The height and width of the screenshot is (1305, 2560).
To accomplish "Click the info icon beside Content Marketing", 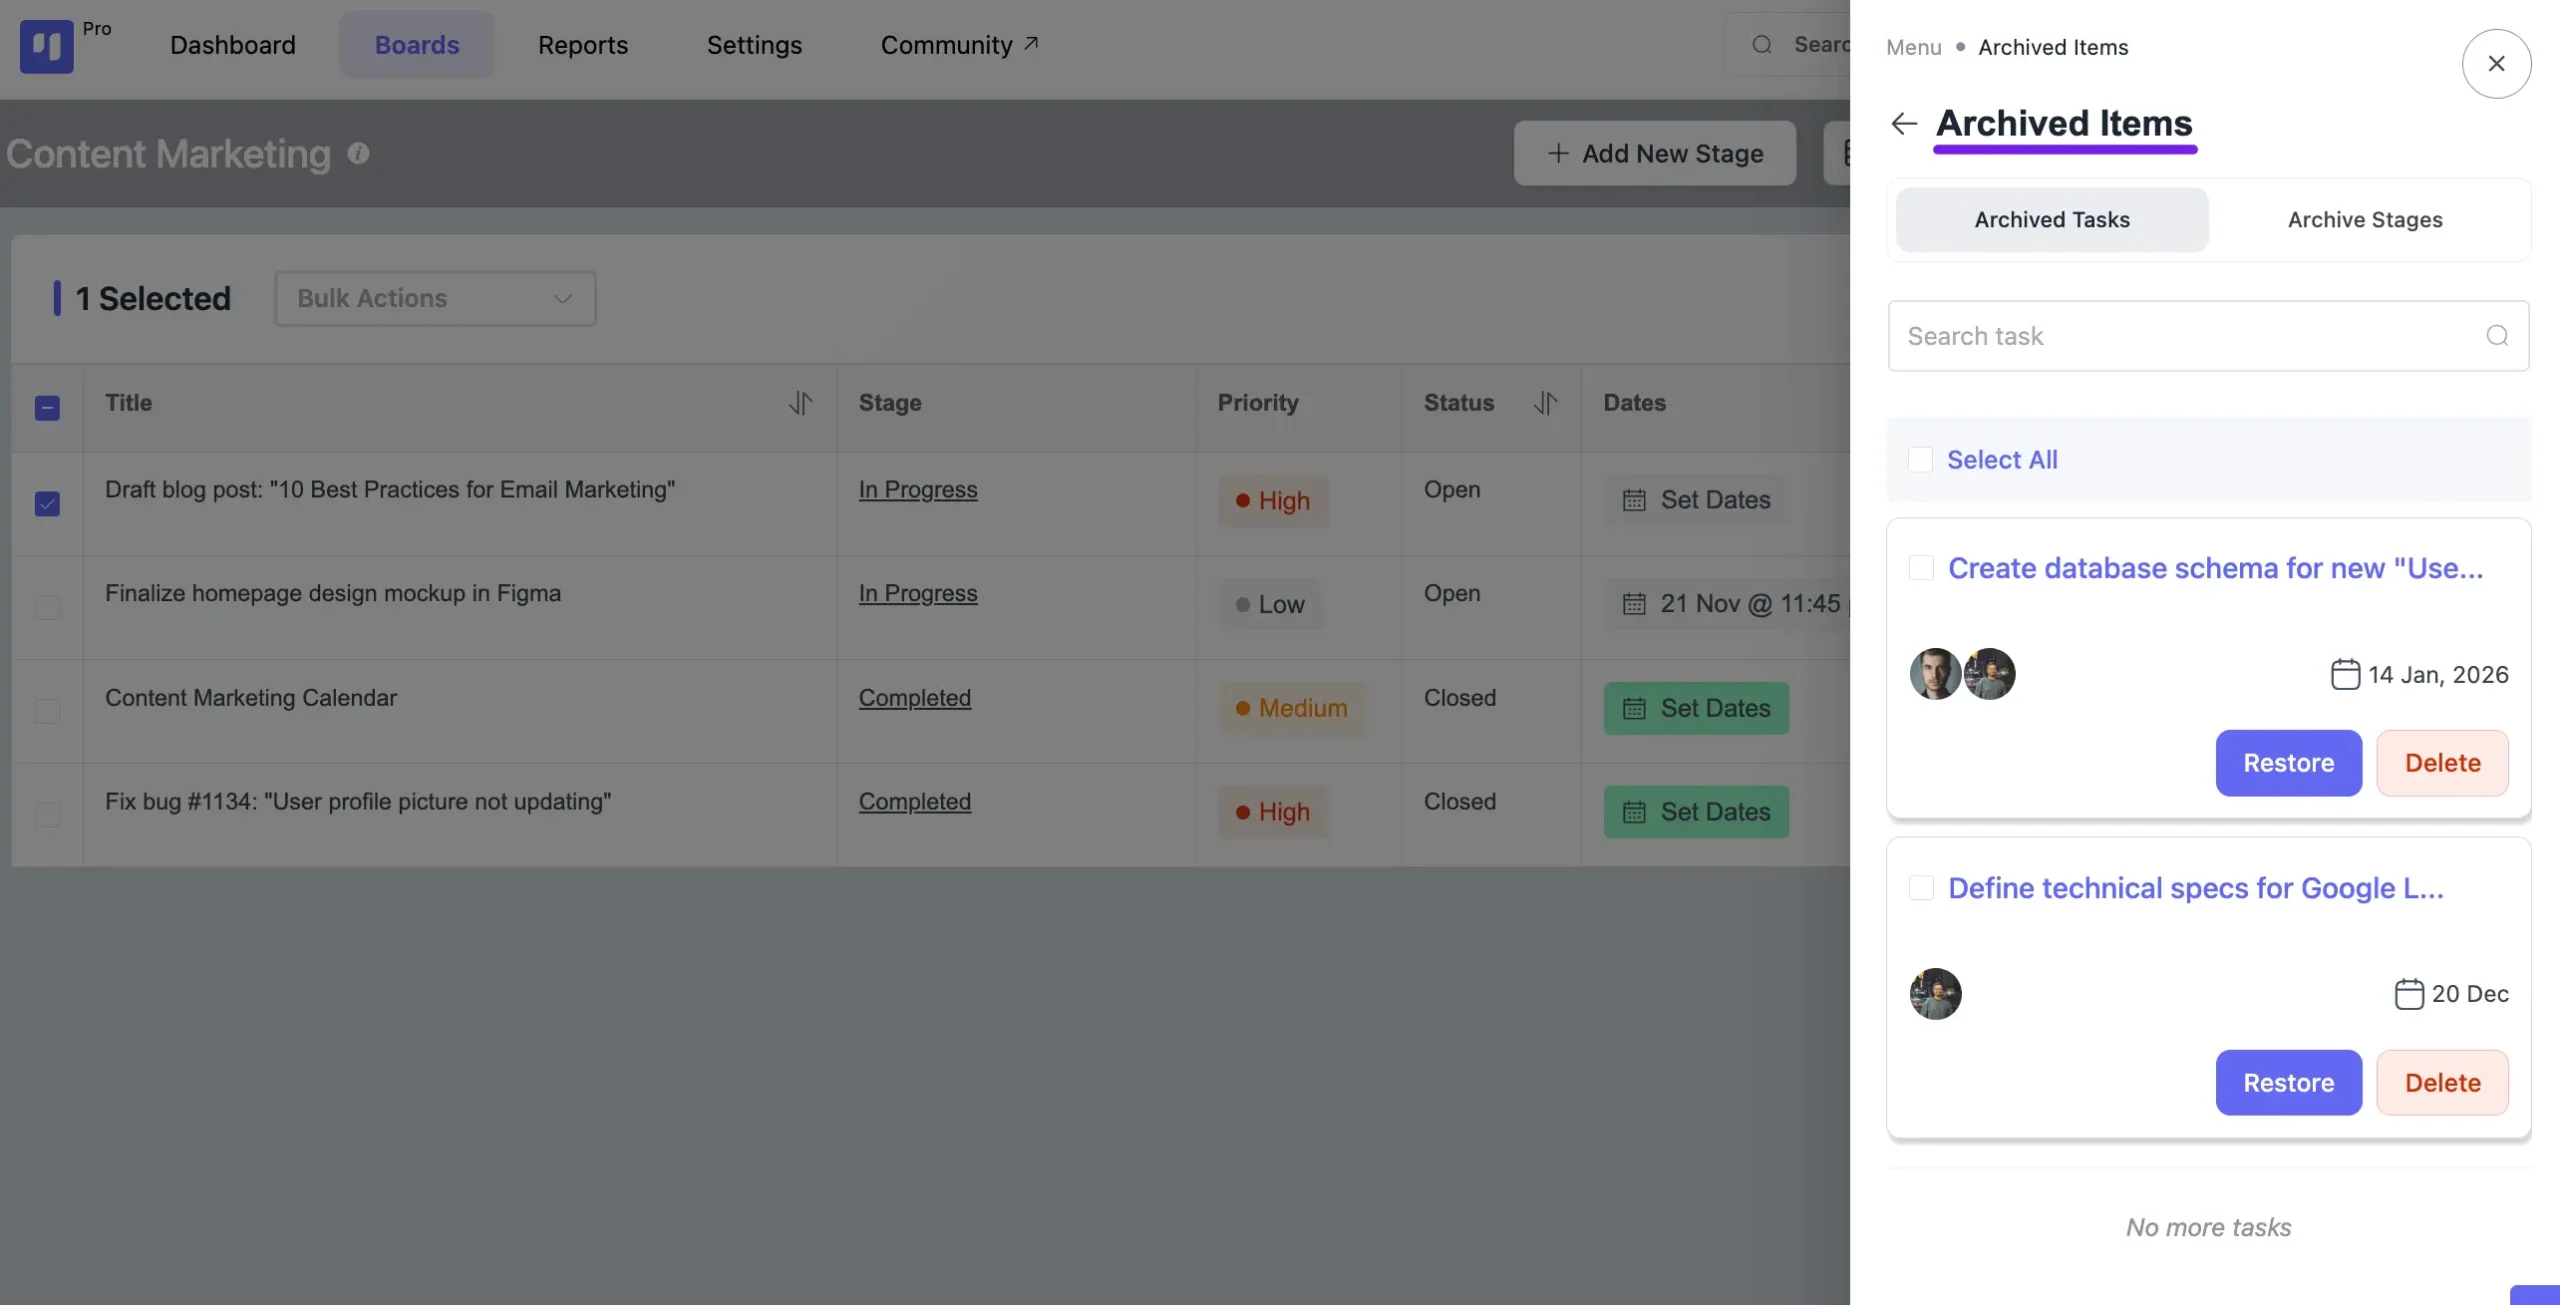I will [x=358, y=153].
